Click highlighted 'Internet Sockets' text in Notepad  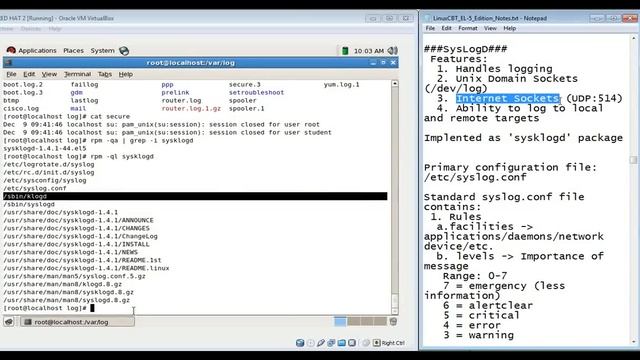(507, 98)
